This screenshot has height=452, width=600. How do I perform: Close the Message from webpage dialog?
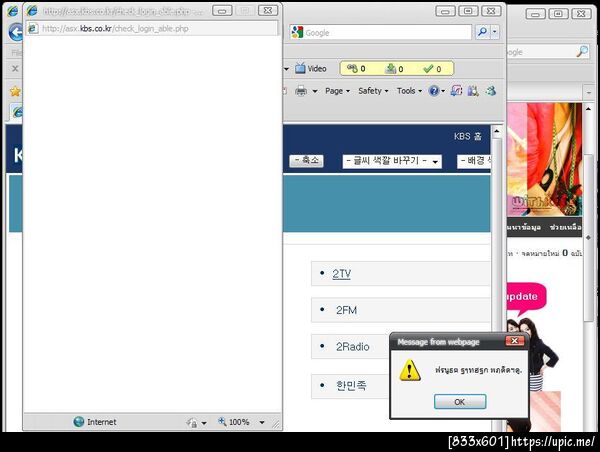click(515, 341)
